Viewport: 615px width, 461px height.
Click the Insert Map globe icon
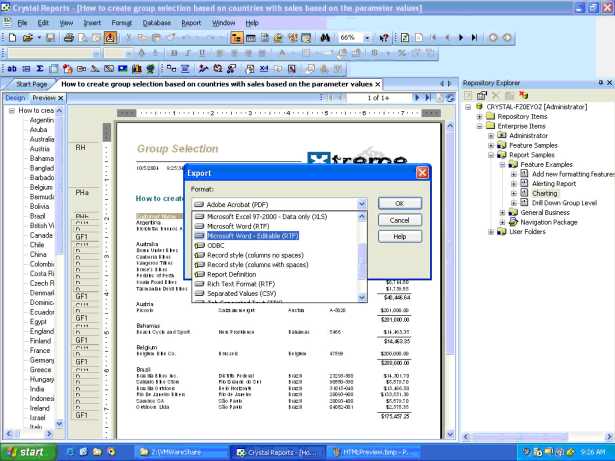pos(150,69)
